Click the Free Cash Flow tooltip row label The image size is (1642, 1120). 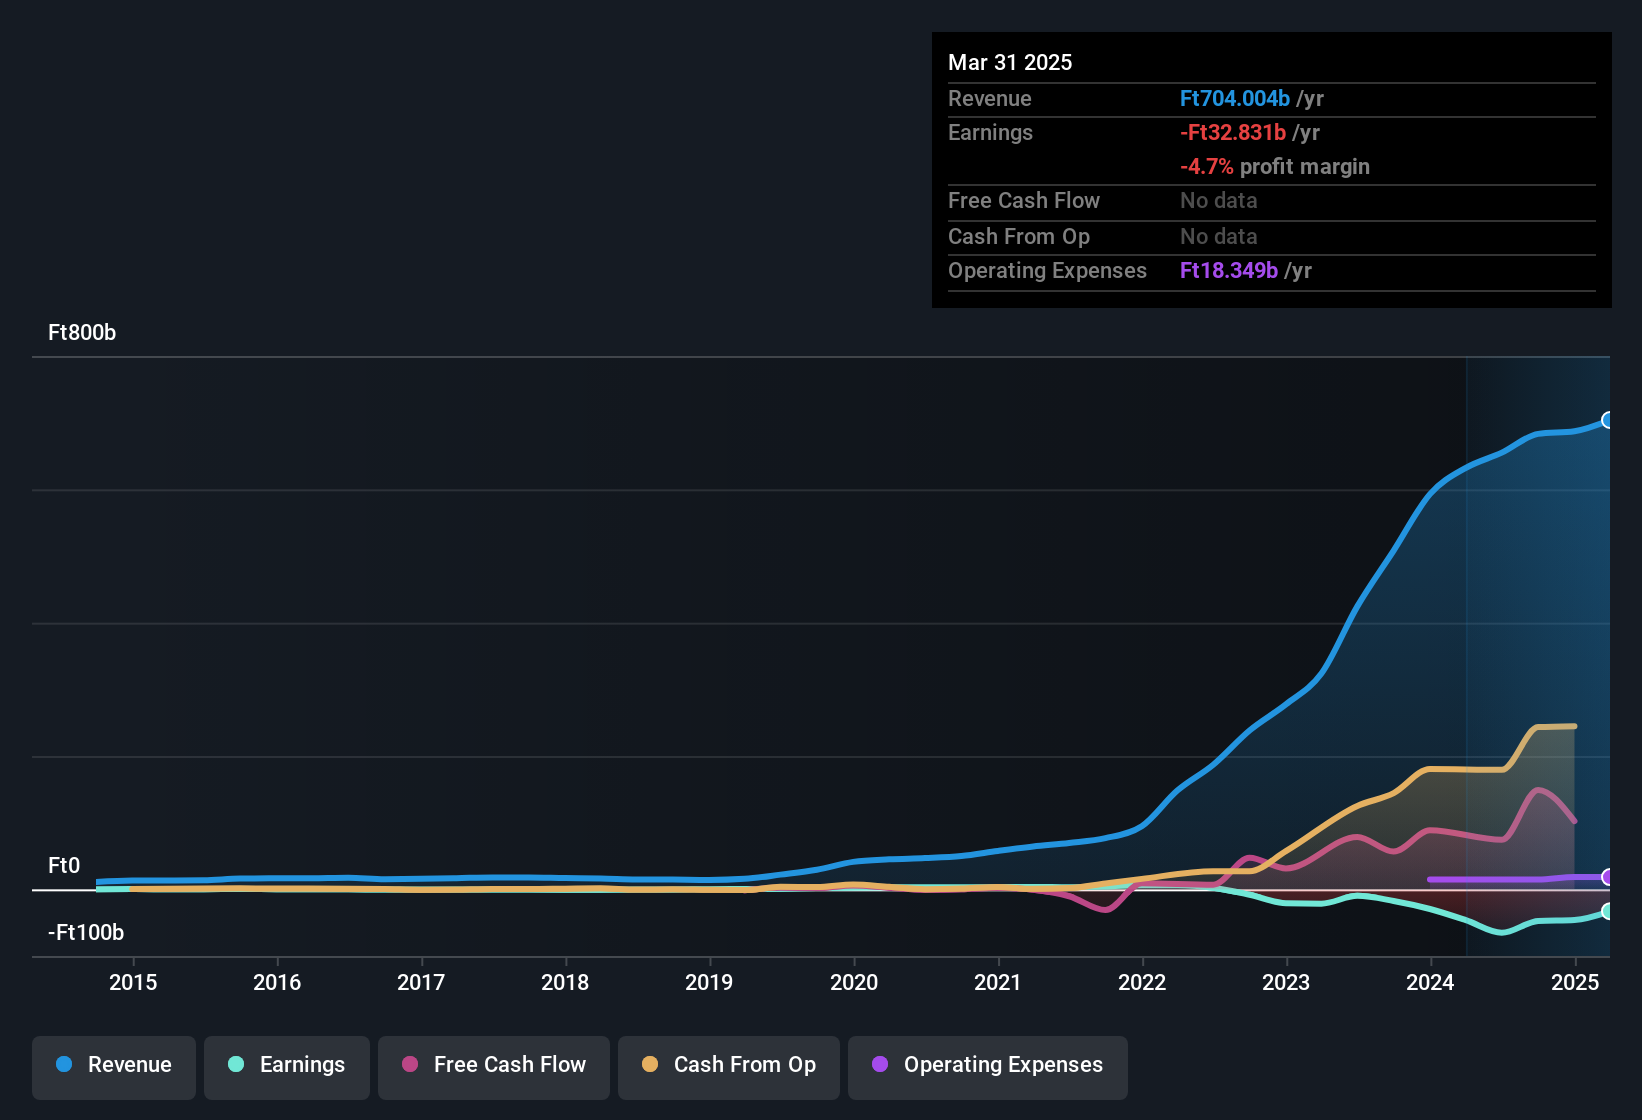pos(1024,200)
